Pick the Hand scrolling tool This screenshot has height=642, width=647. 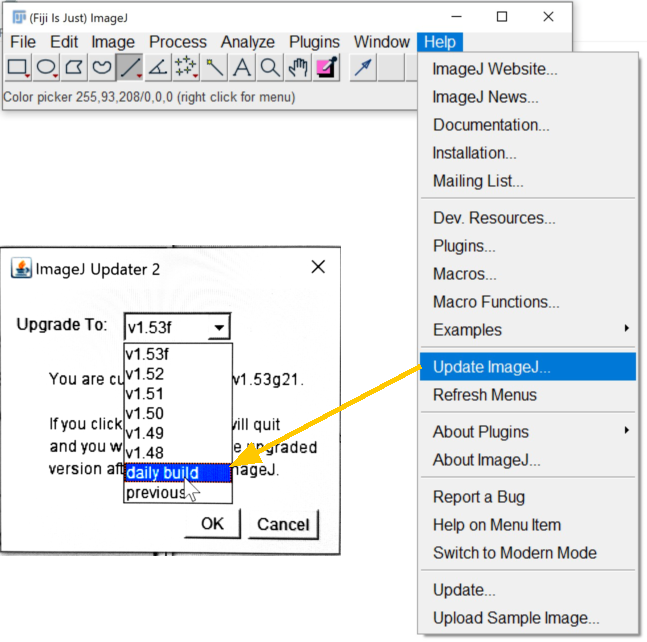click(x=298, y=68)
